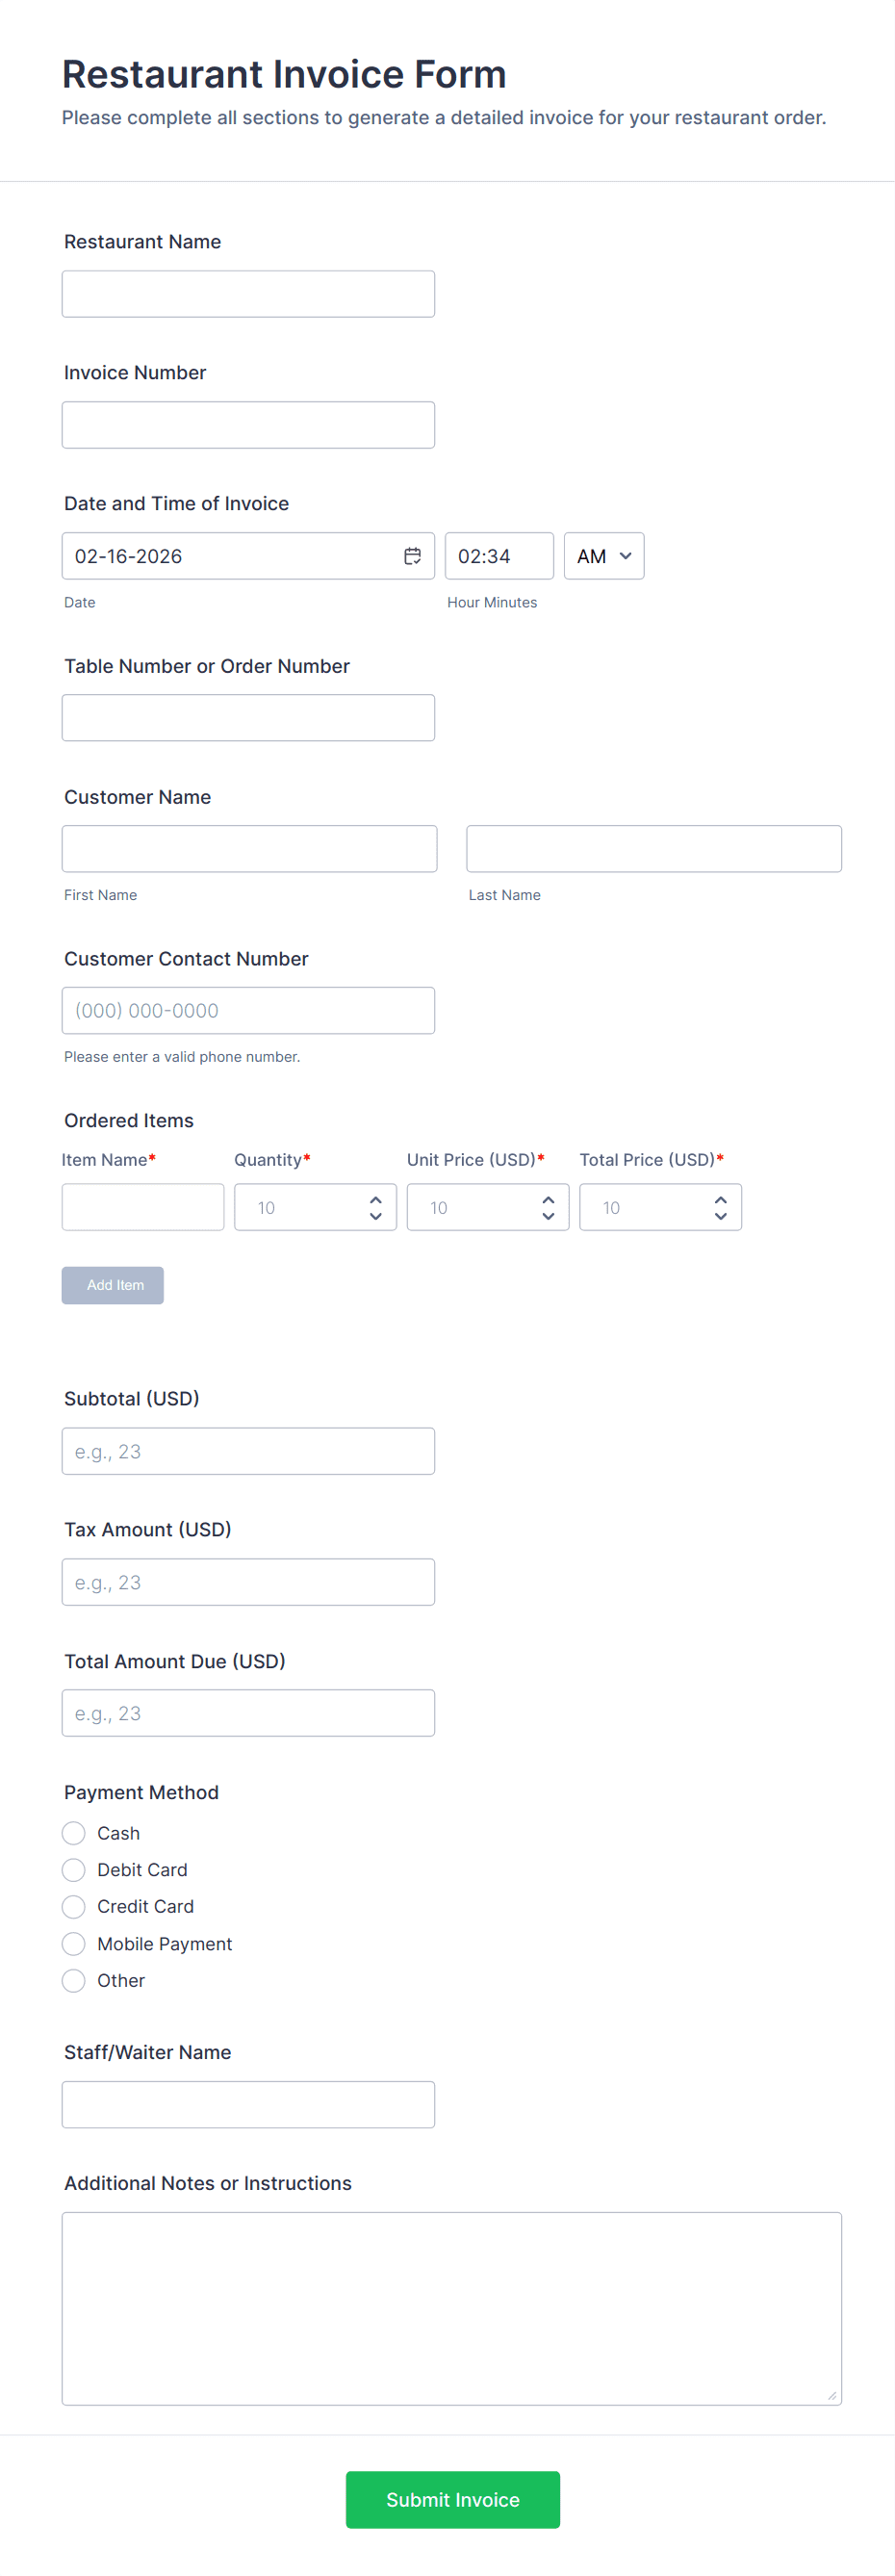Select Credit Card payment option
The image size is (895, 2576).
click(x=74, y=1907)
